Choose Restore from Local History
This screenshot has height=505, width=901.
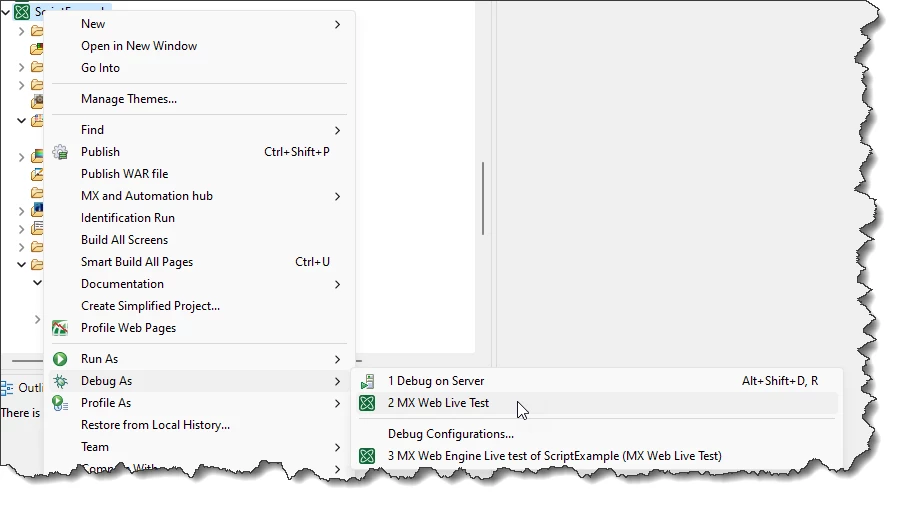[x=199, y=425]
